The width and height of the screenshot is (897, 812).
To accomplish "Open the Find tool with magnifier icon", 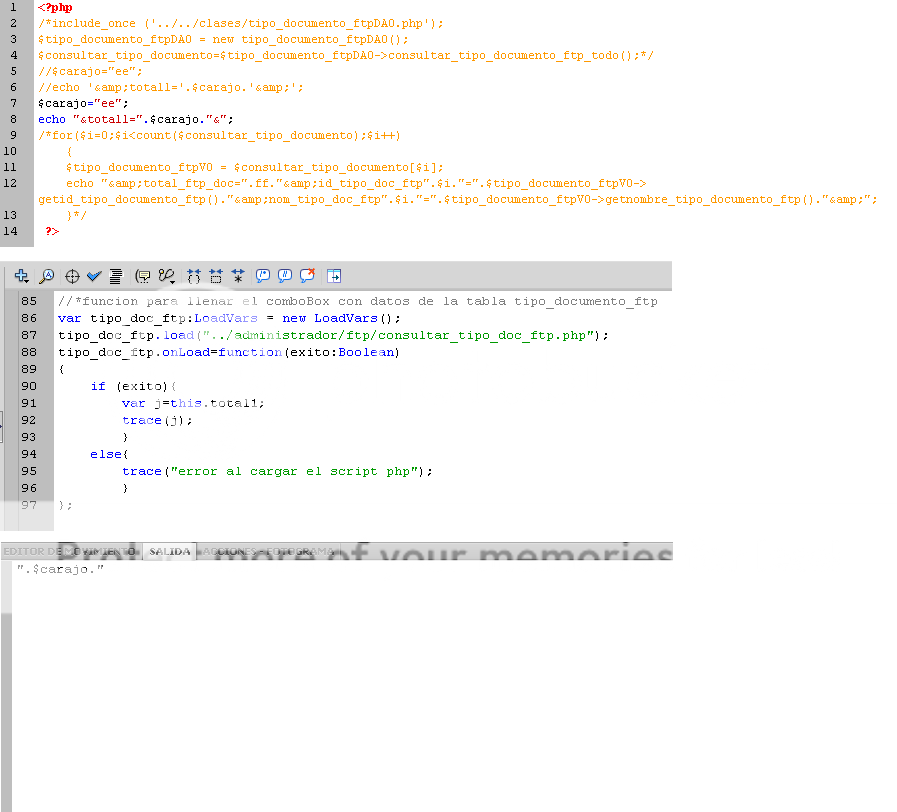I will (46, 276).
